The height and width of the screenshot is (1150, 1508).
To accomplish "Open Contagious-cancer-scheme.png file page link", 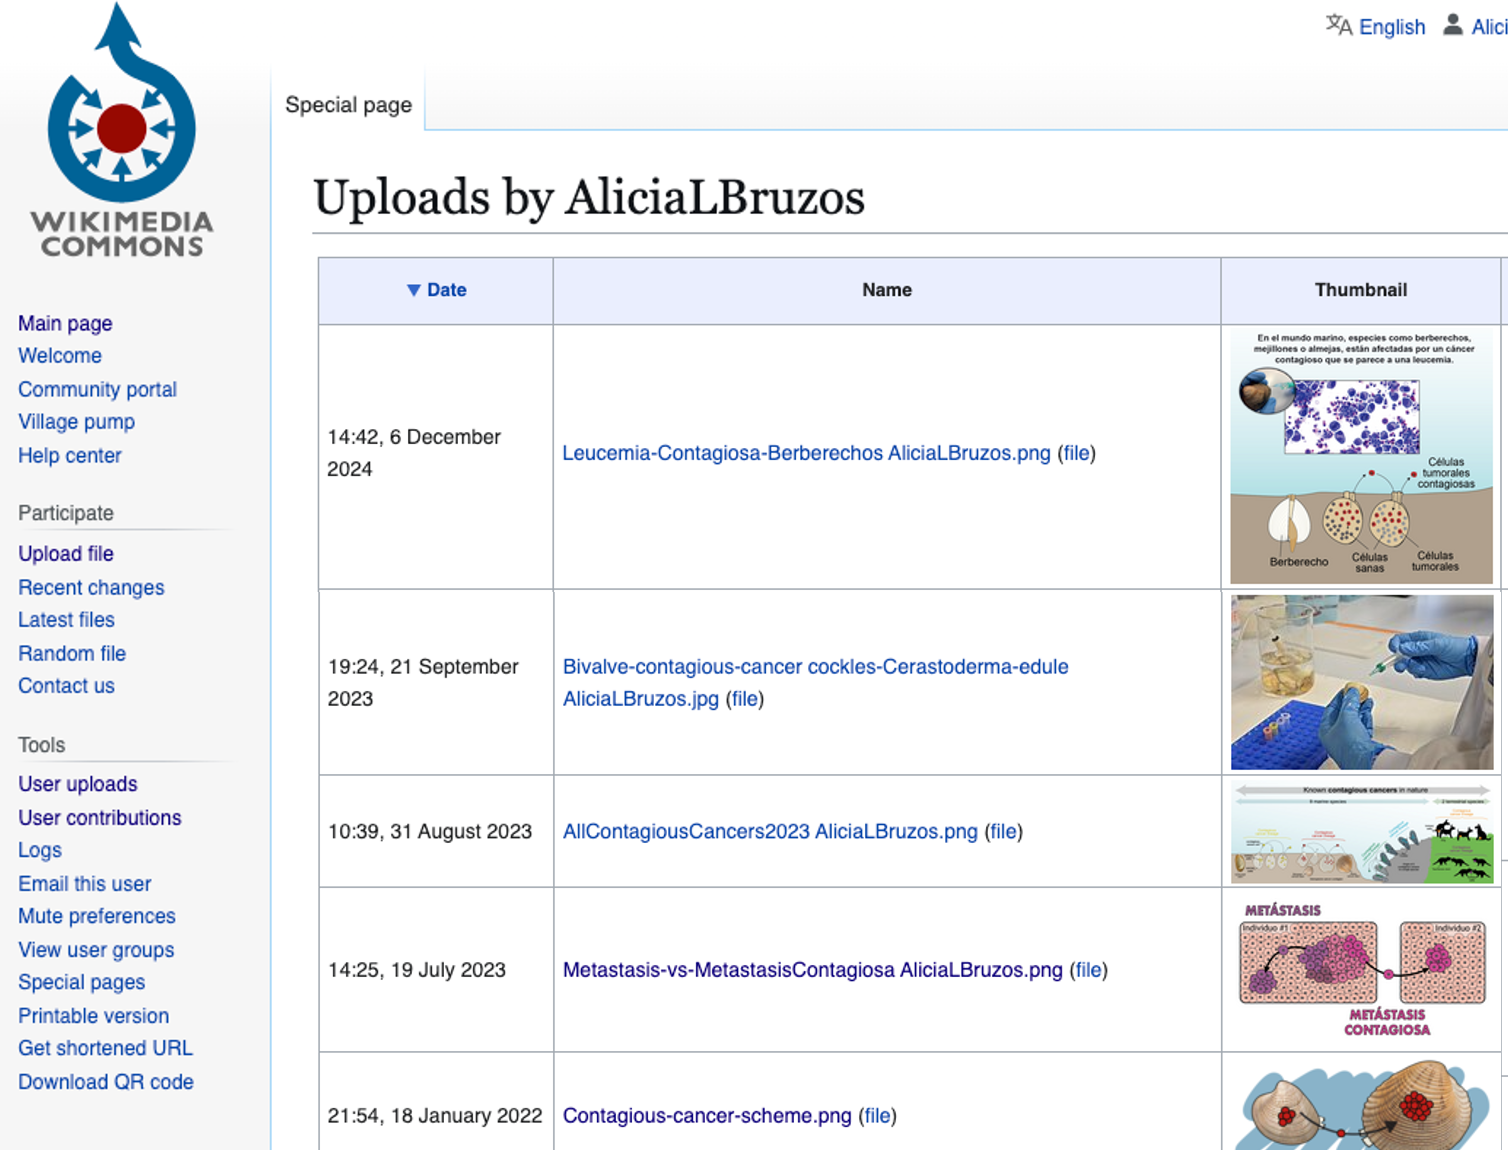I will (x=707, y=1116).
